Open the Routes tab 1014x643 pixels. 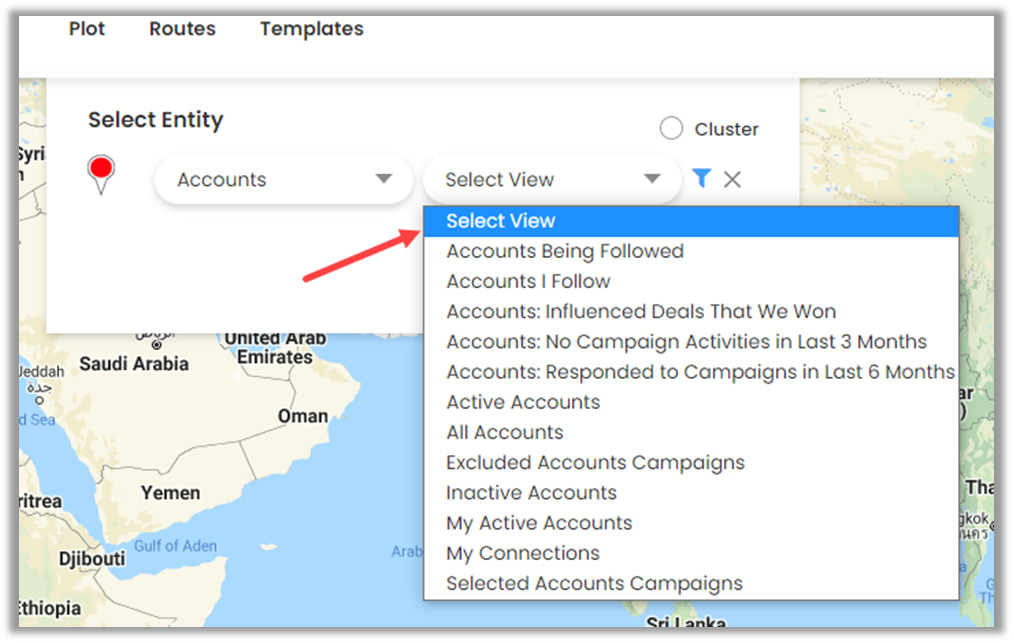point(182,29)
